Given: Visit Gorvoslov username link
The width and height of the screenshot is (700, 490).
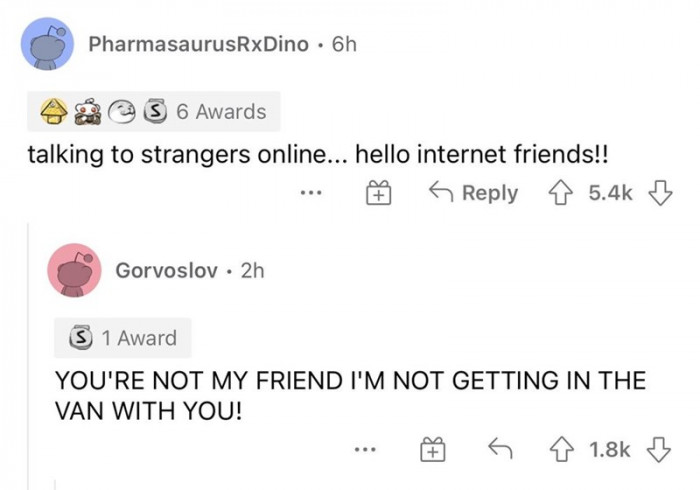Looking at the screenshot, I should click(x=166, y=270).
